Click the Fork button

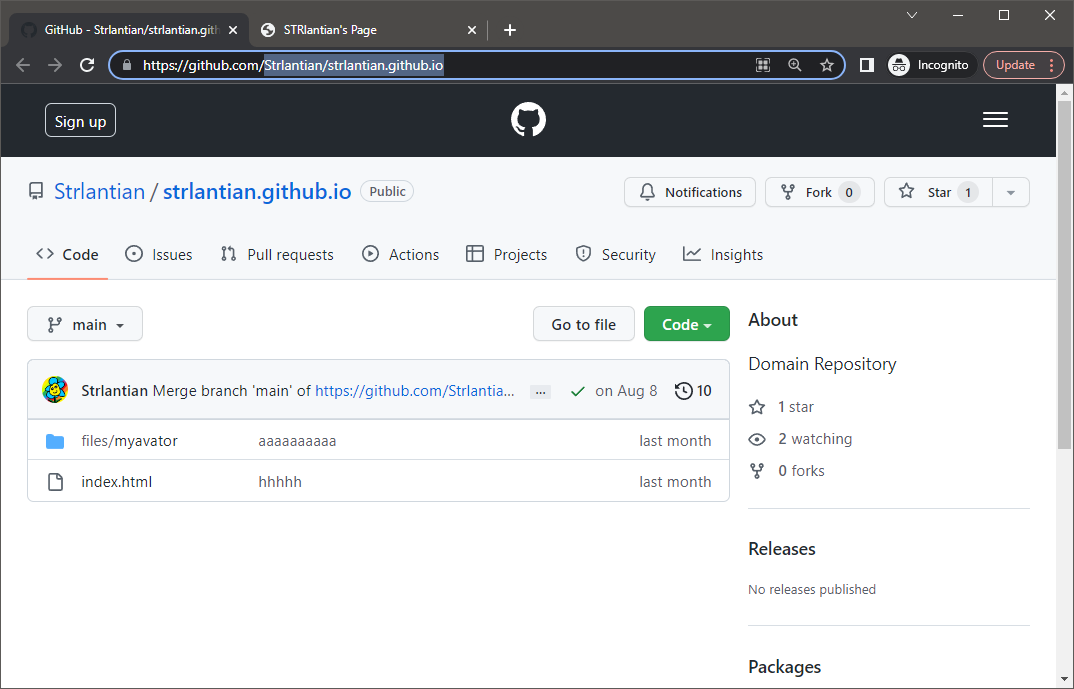819,192
